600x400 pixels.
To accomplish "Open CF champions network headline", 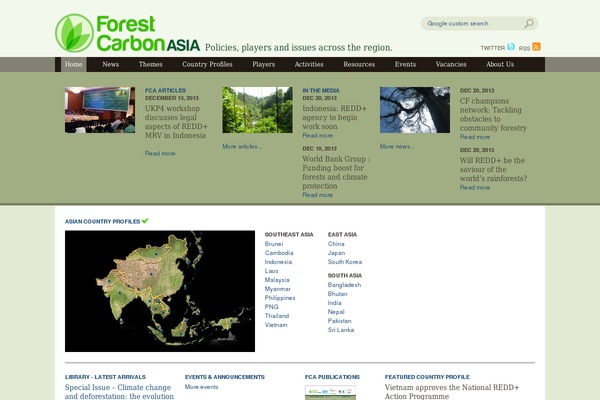I will click(493, 114).
